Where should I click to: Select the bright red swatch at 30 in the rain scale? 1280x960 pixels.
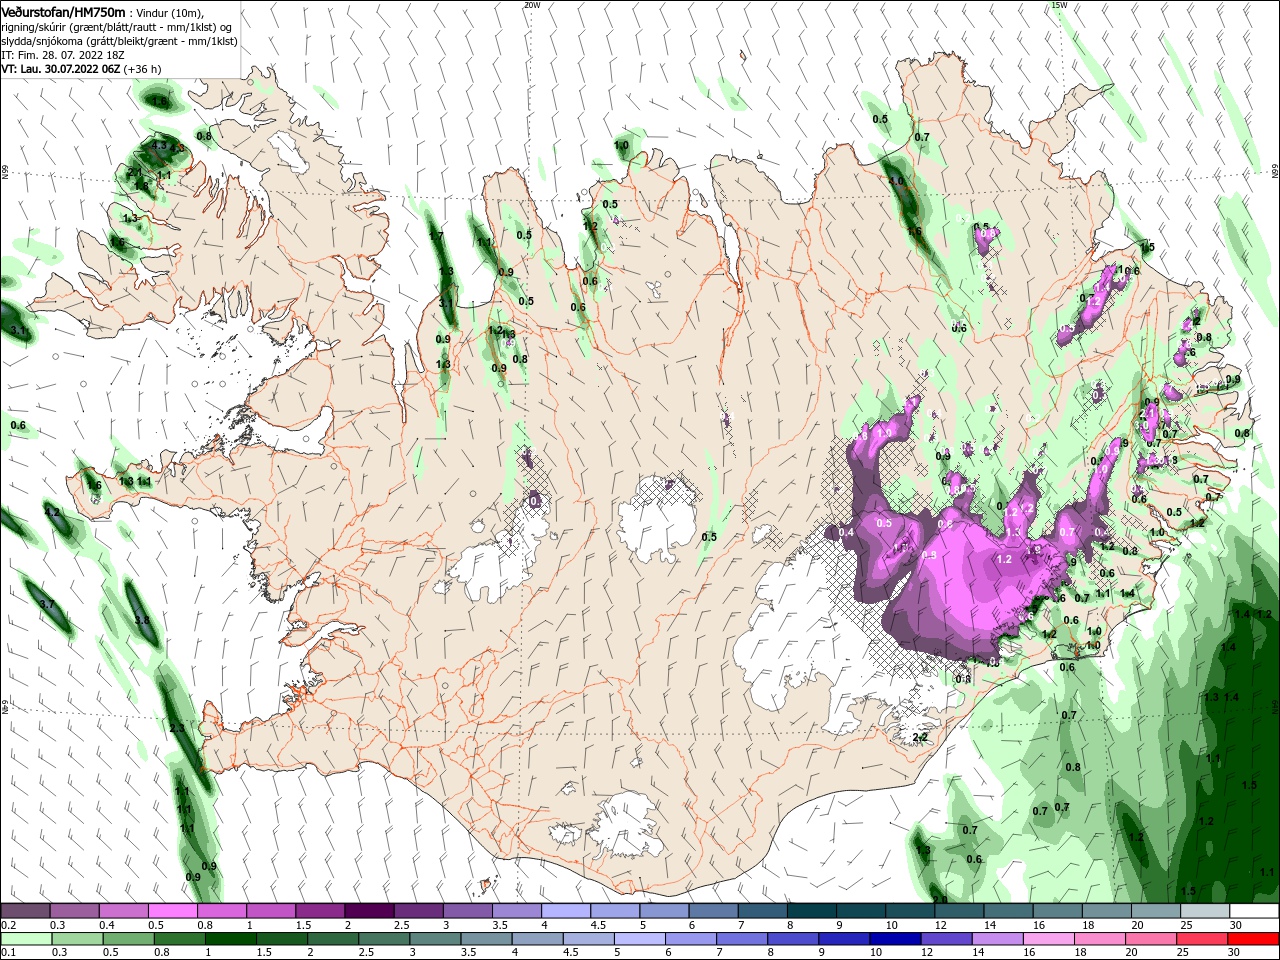[x=1251, y=939]
